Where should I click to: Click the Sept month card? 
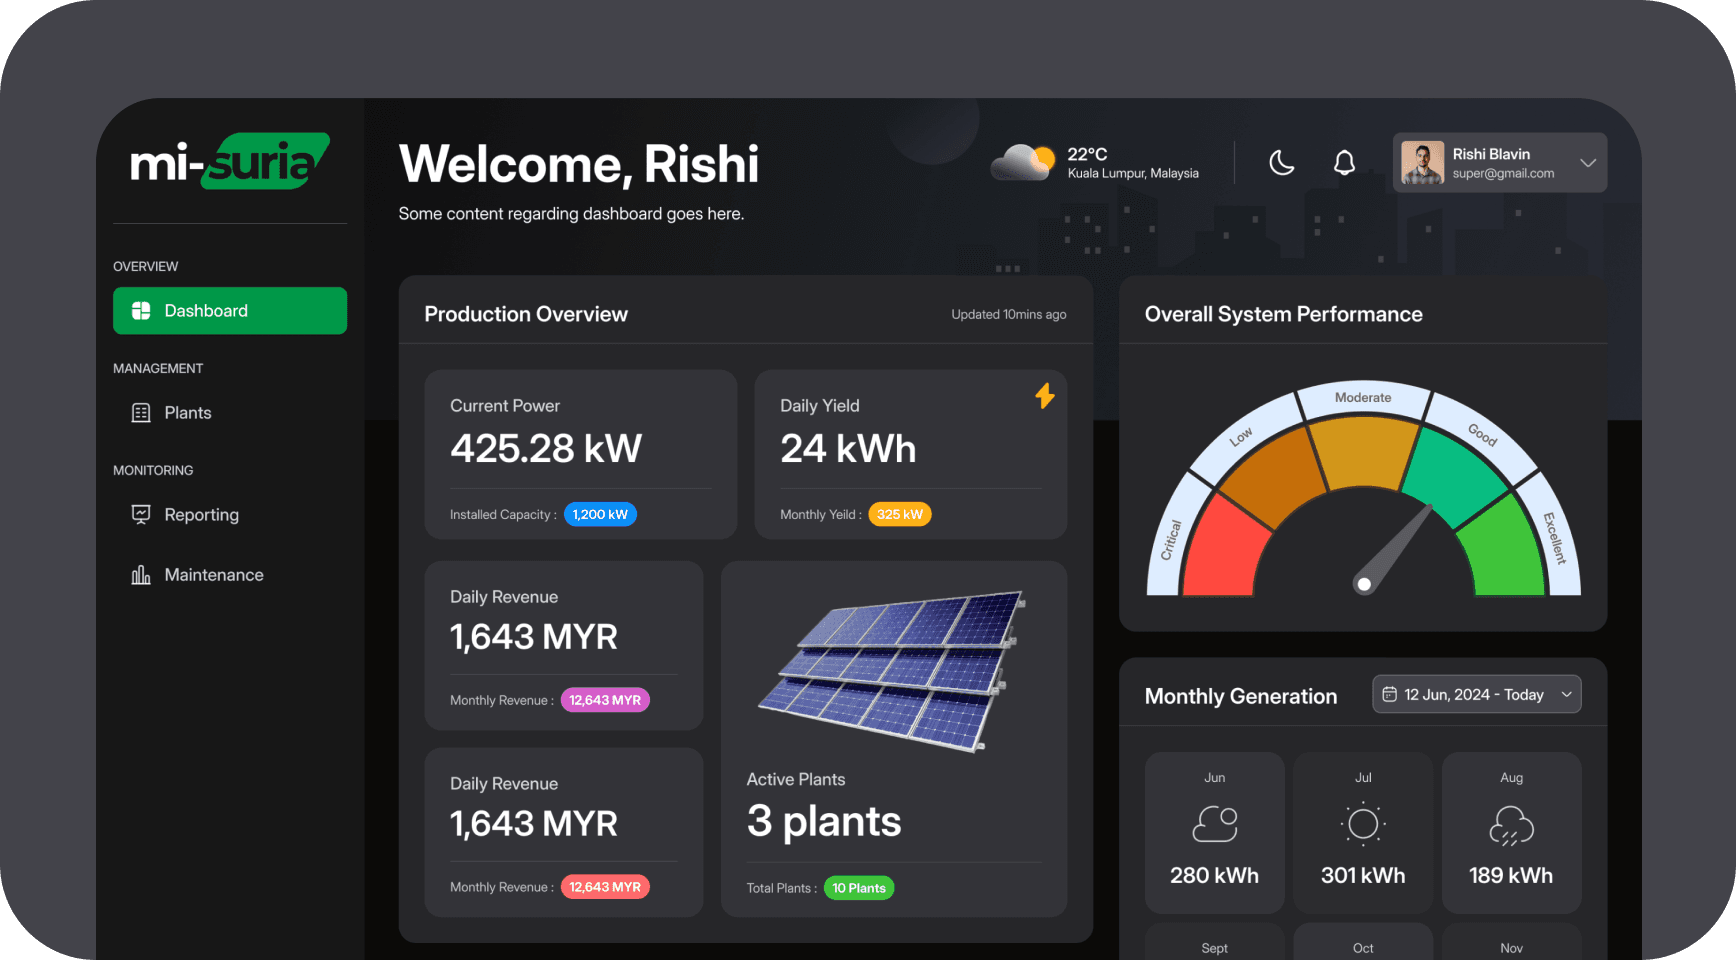pyautogui.click(x=1215, y=942)
